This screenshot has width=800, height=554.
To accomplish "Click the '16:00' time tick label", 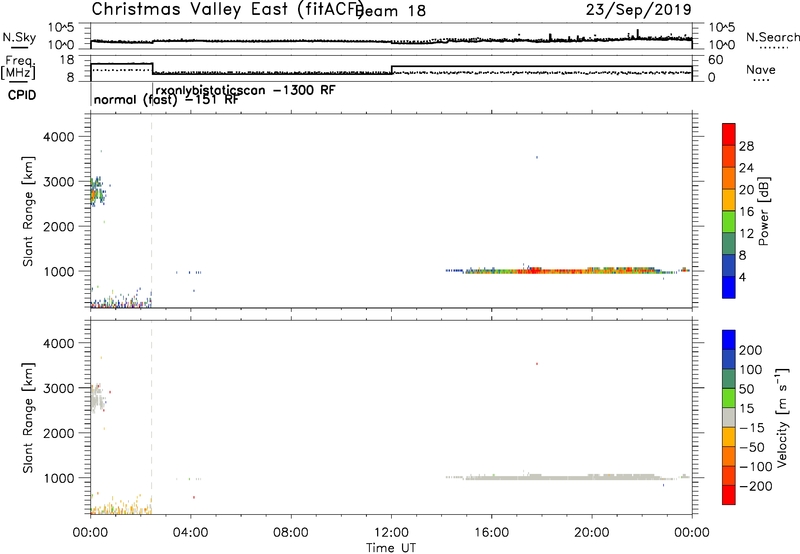I will point(491,533).
